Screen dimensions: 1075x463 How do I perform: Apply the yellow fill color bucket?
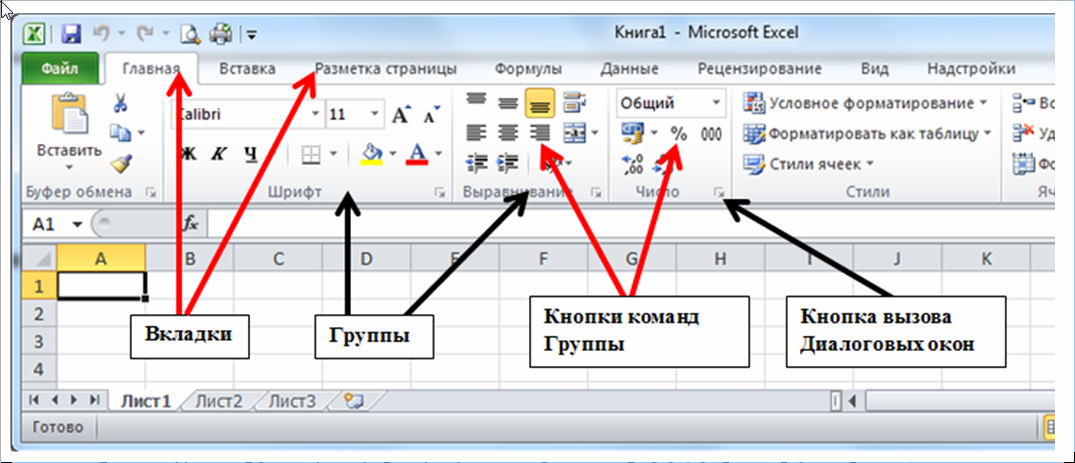[x=371, y=154]
